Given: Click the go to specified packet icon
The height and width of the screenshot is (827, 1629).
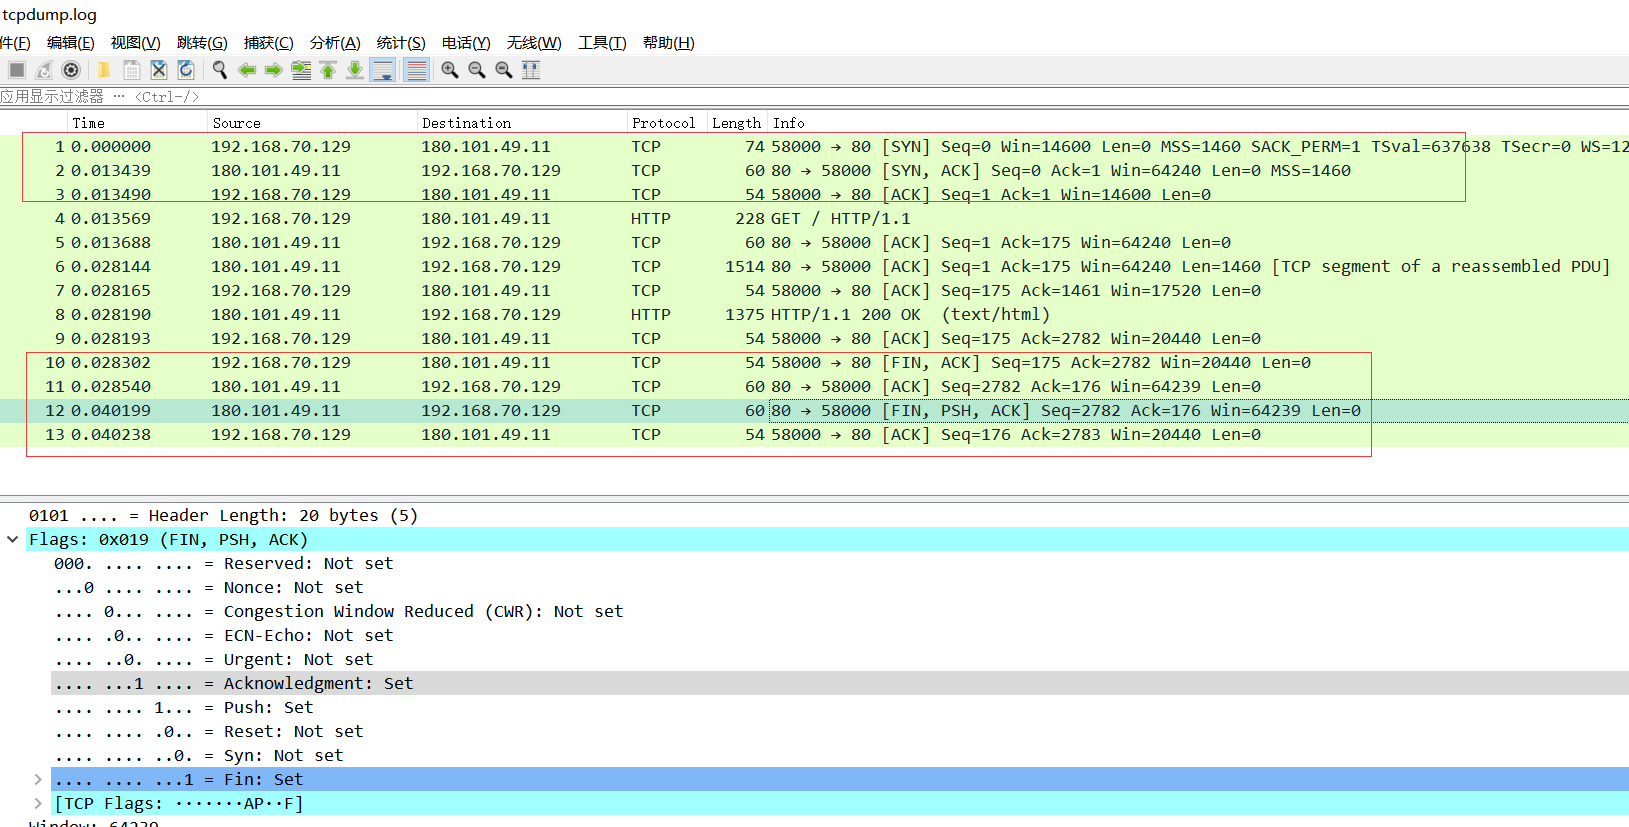Looking at the screenshot, I should click(x=301, y=70).
